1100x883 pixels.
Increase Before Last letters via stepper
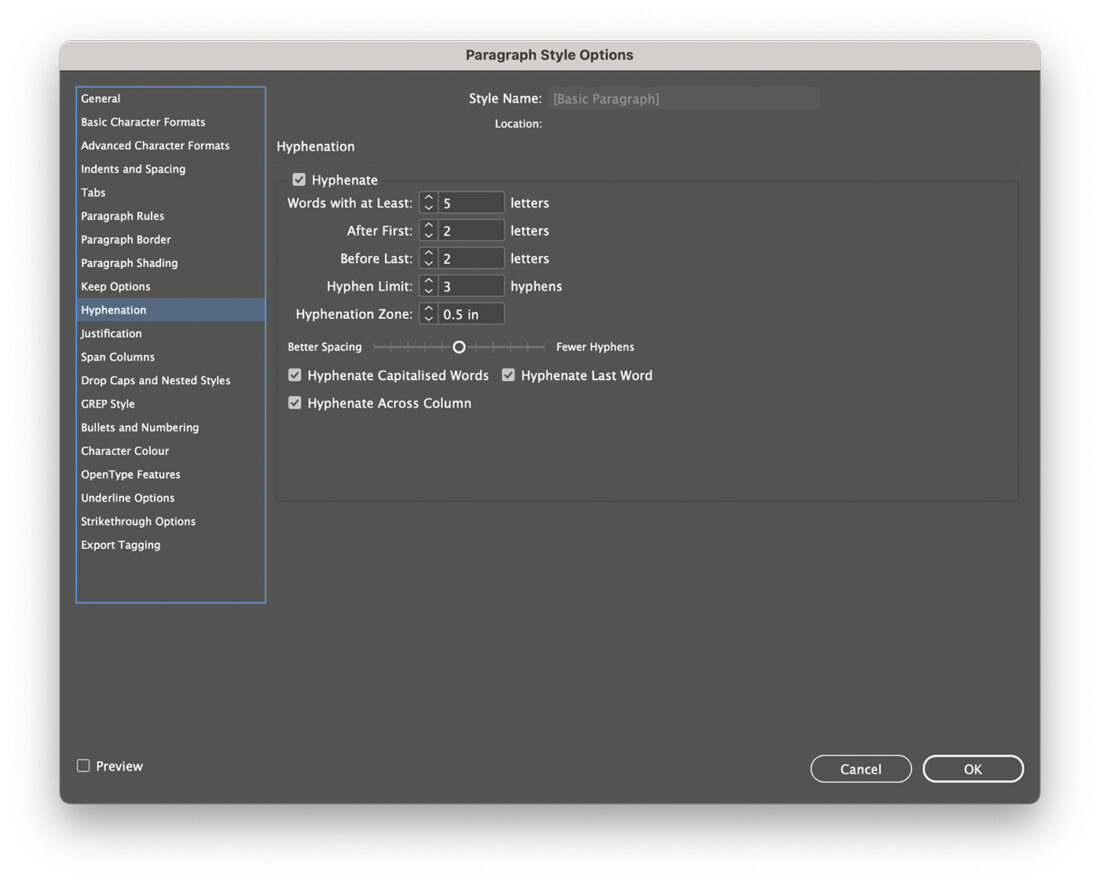428,253
